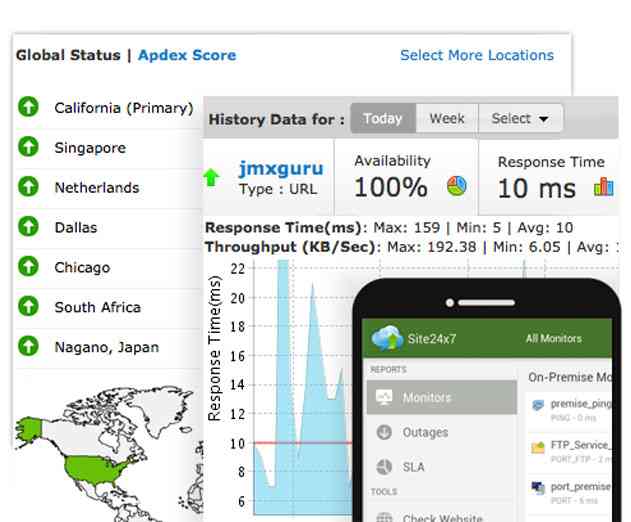Switch history data to Today

click(383, 118)
